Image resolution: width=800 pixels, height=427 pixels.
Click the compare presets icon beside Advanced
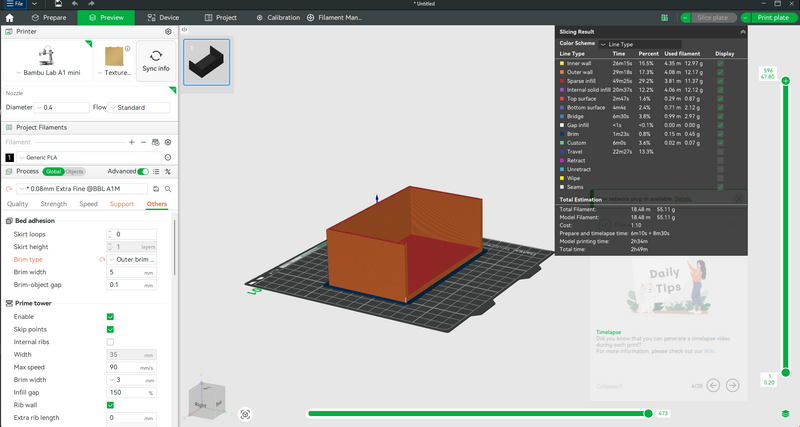coord(168,171)
